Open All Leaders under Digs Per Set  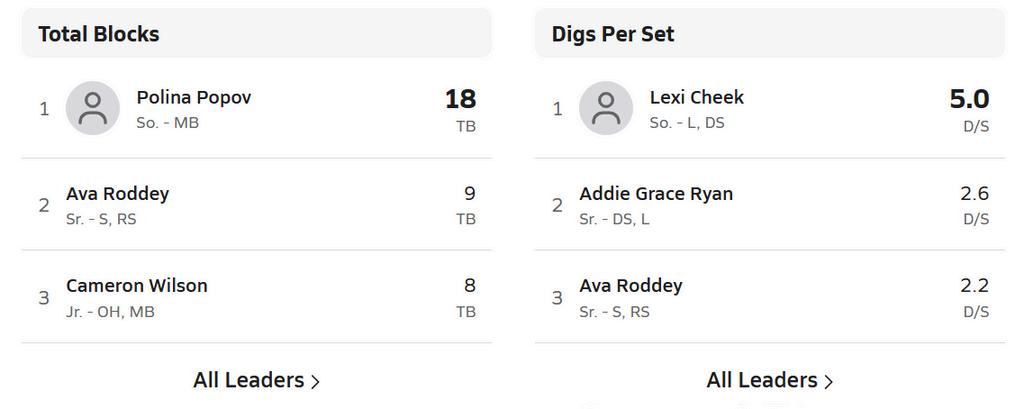[x=762, y=380]
